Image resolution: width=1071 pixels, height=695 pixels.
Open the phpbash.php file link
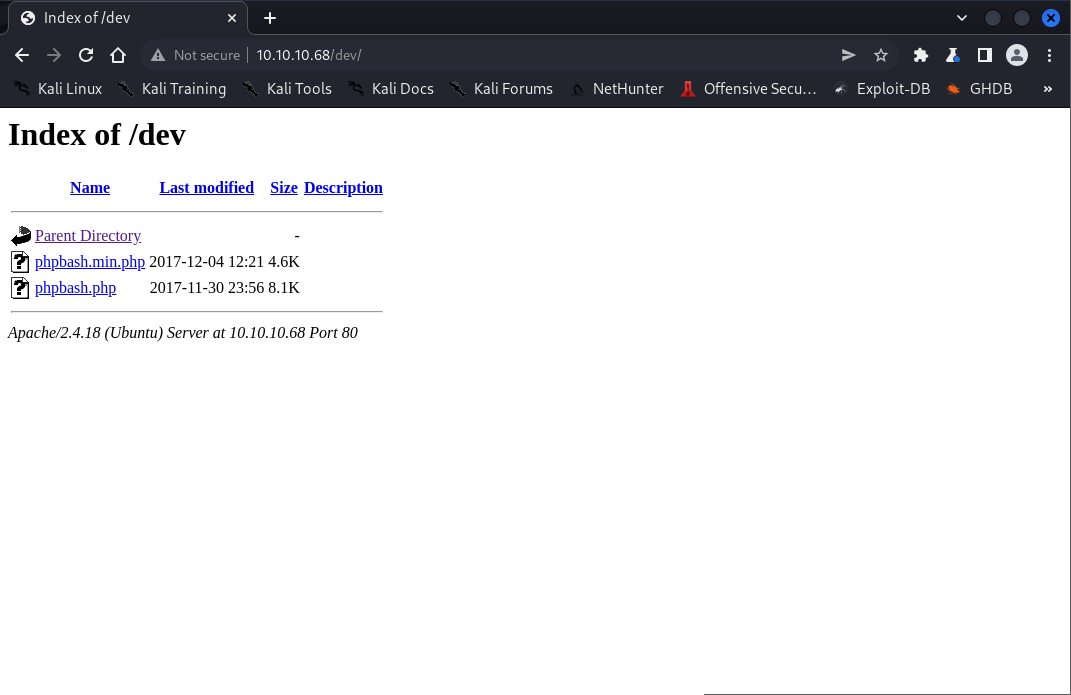75,288
